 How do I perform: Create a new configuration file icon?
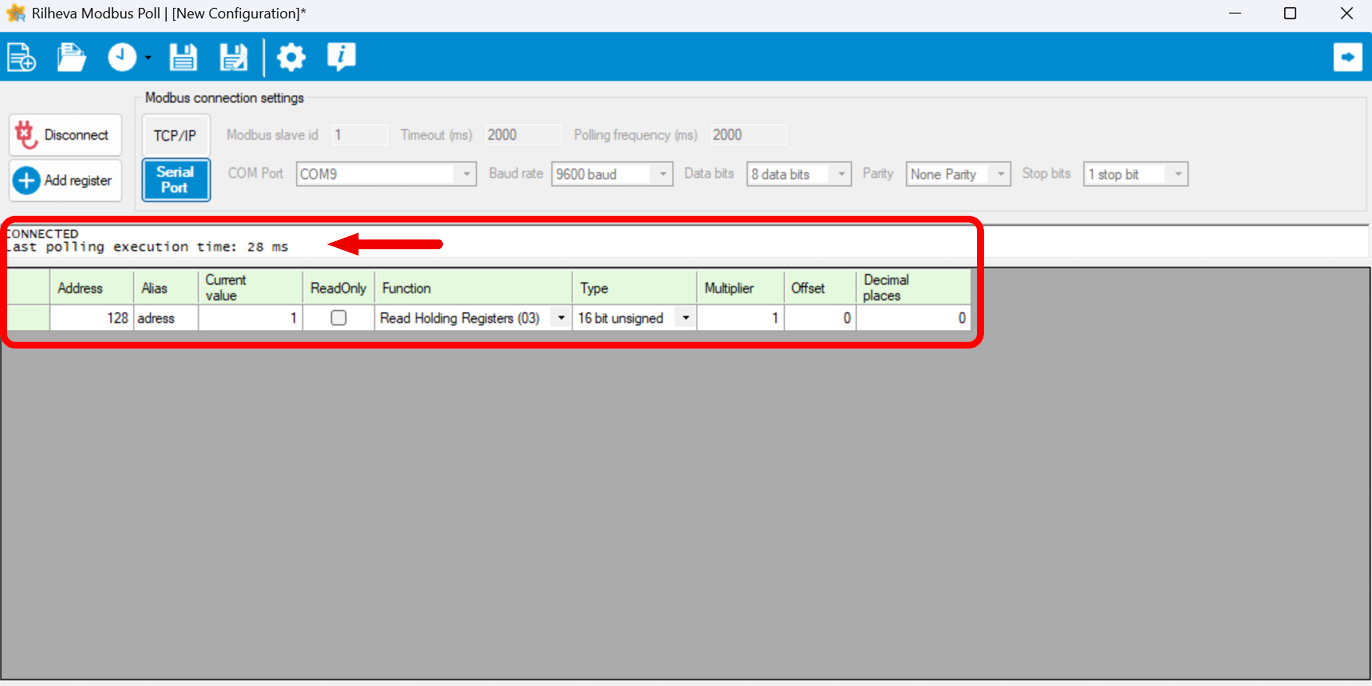[22, 57]
